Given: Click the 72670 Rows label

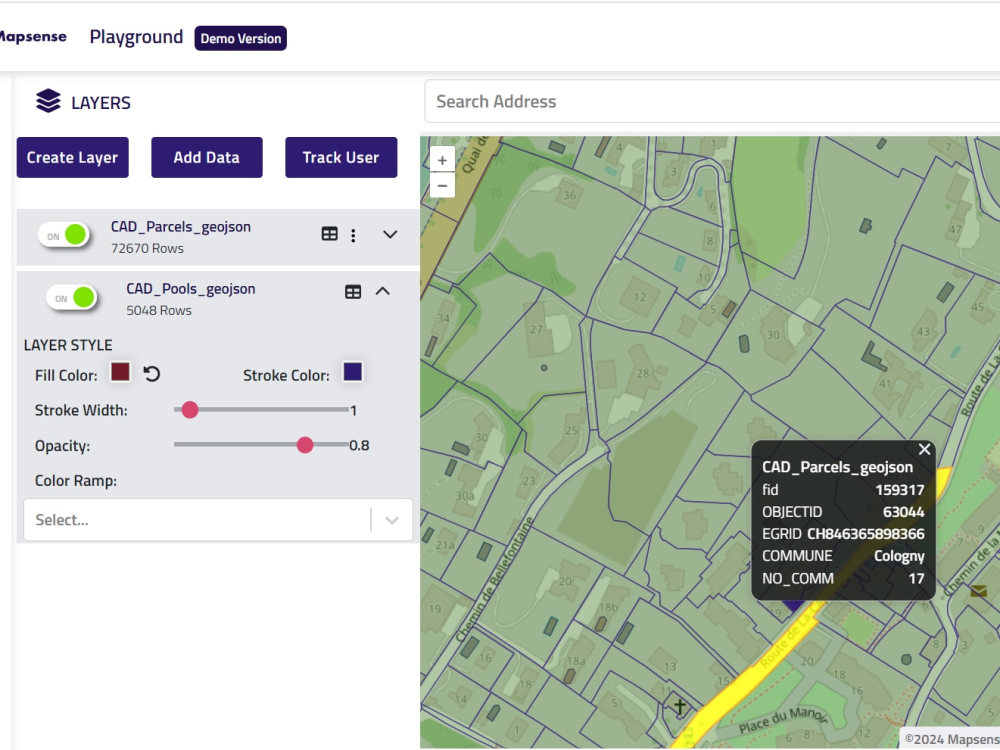Looking at the screenshot, I should click(147, 248).
